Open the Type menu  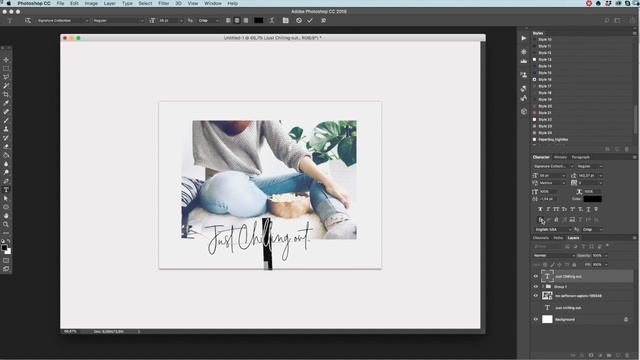click(x=127, y=3)
